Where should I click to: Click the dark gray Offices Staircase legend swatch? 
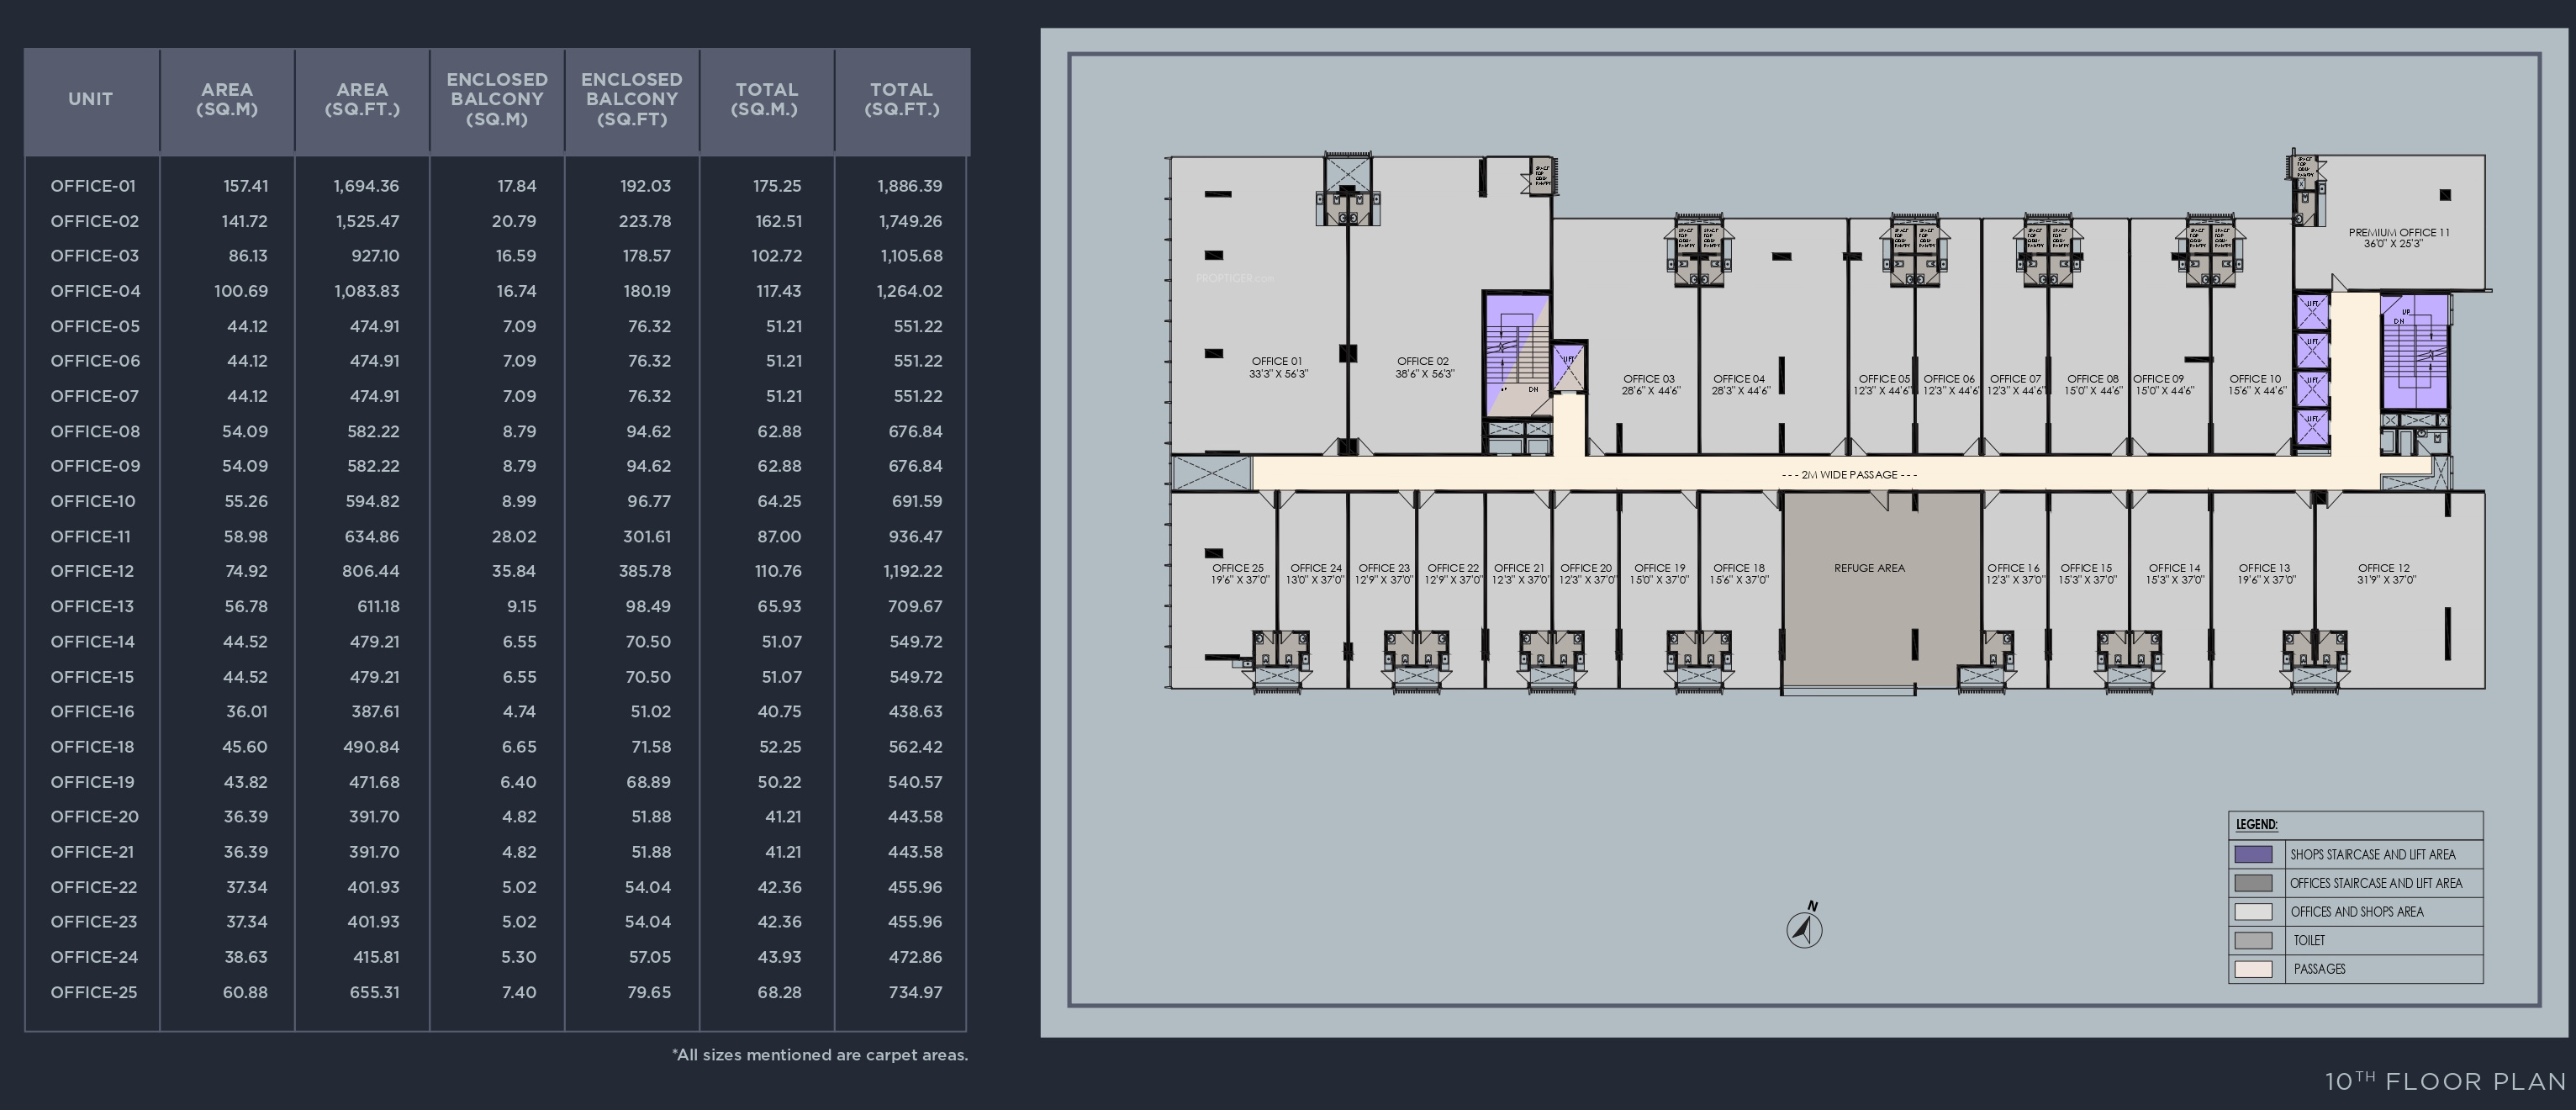coord(2253,883)
